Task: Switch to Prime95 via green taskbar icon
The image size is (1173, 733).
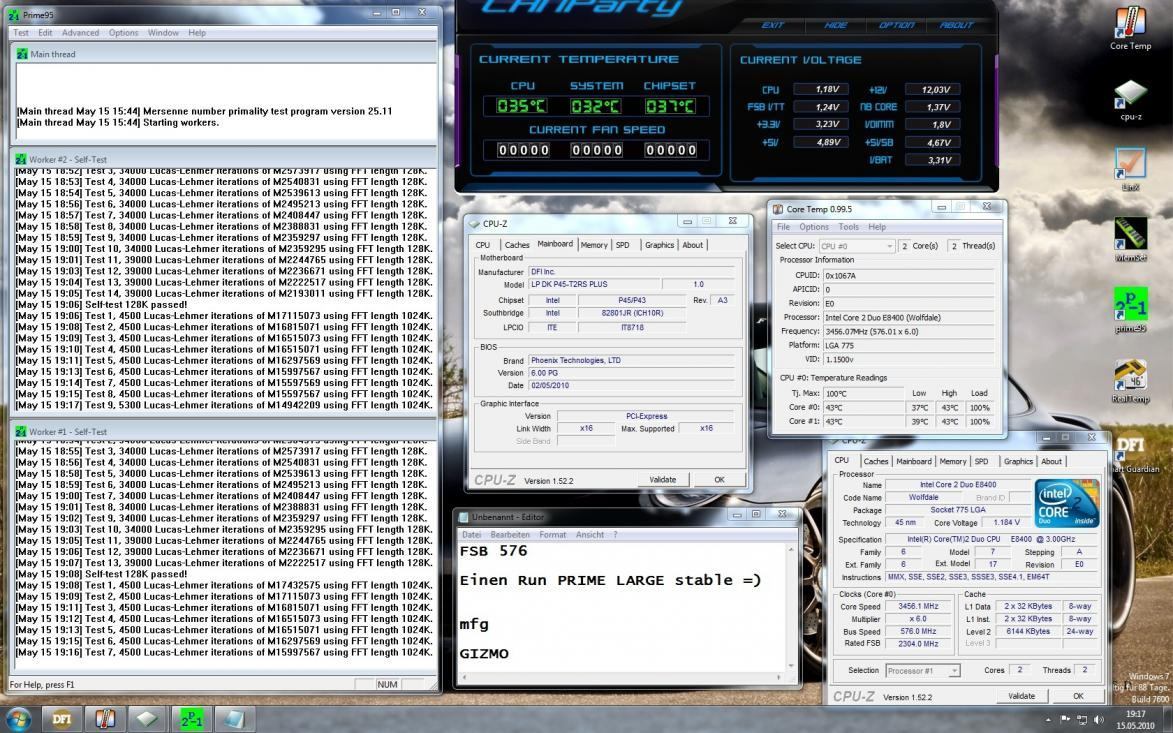Action: 192,720
